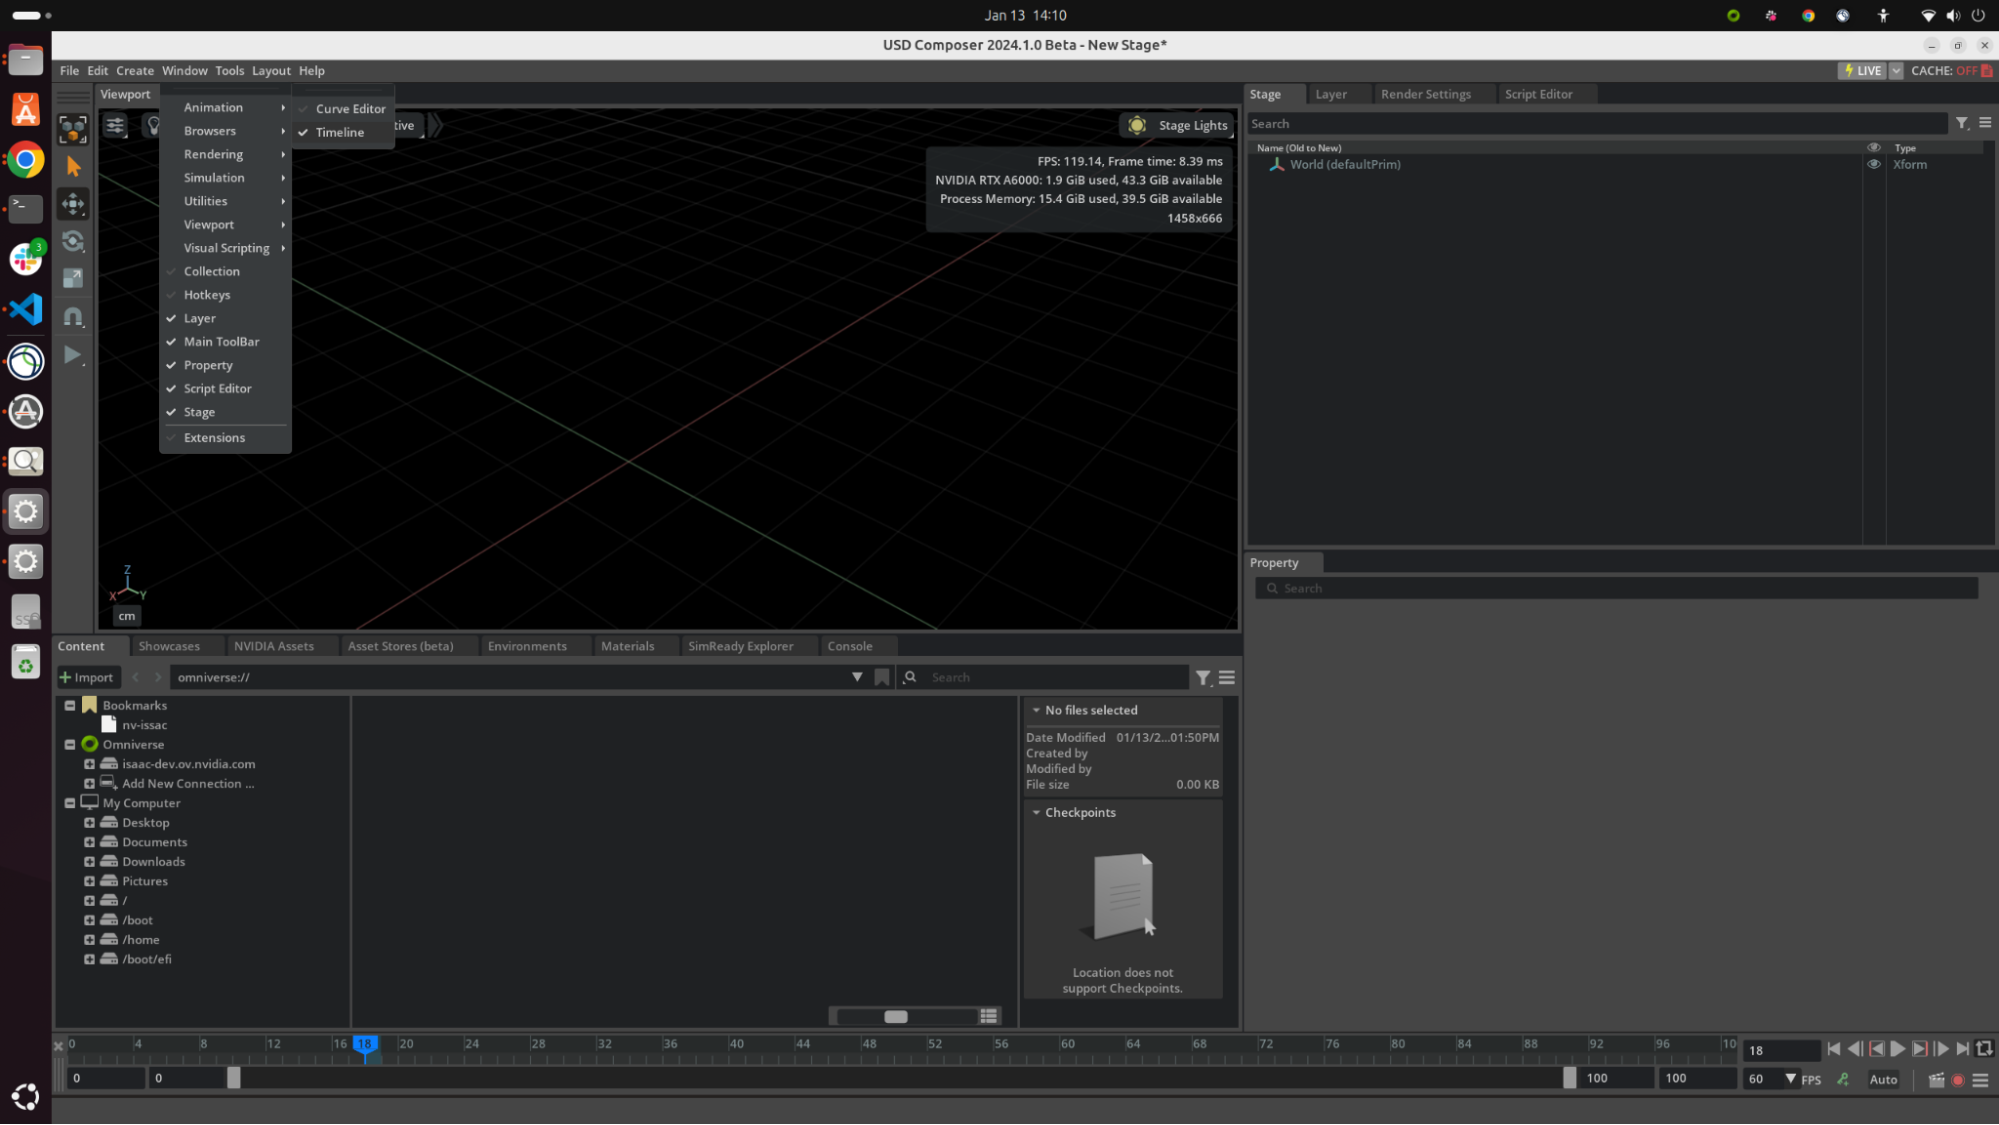Screen dimensions: 1999x1125
Task: Switch to the NVIDIA Assets tab
Action: (x=275, y=645)
